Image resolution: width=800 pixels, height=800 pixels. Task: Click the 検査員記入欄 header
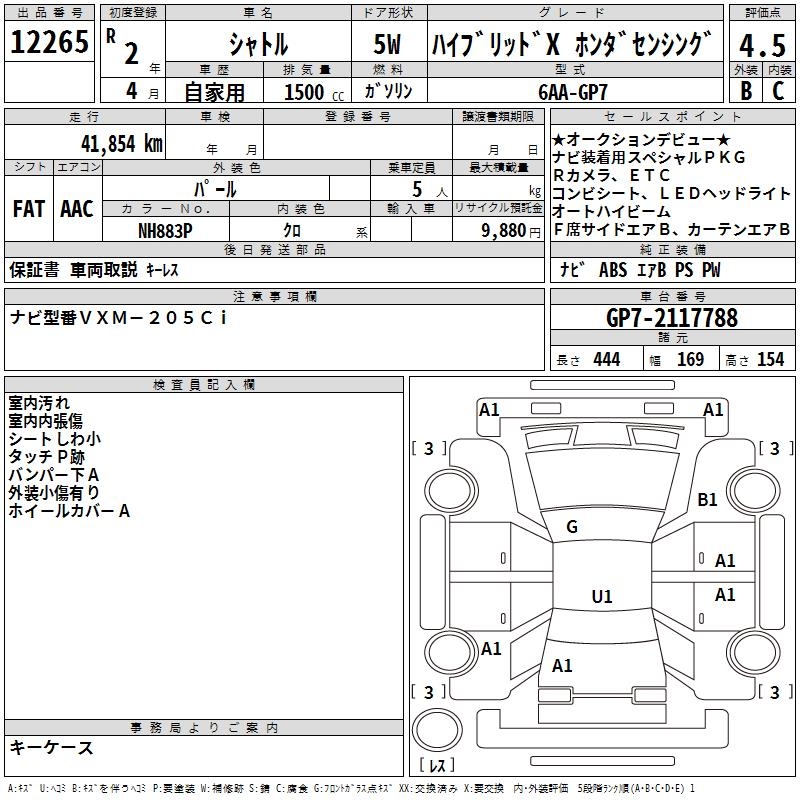(204, 385)
